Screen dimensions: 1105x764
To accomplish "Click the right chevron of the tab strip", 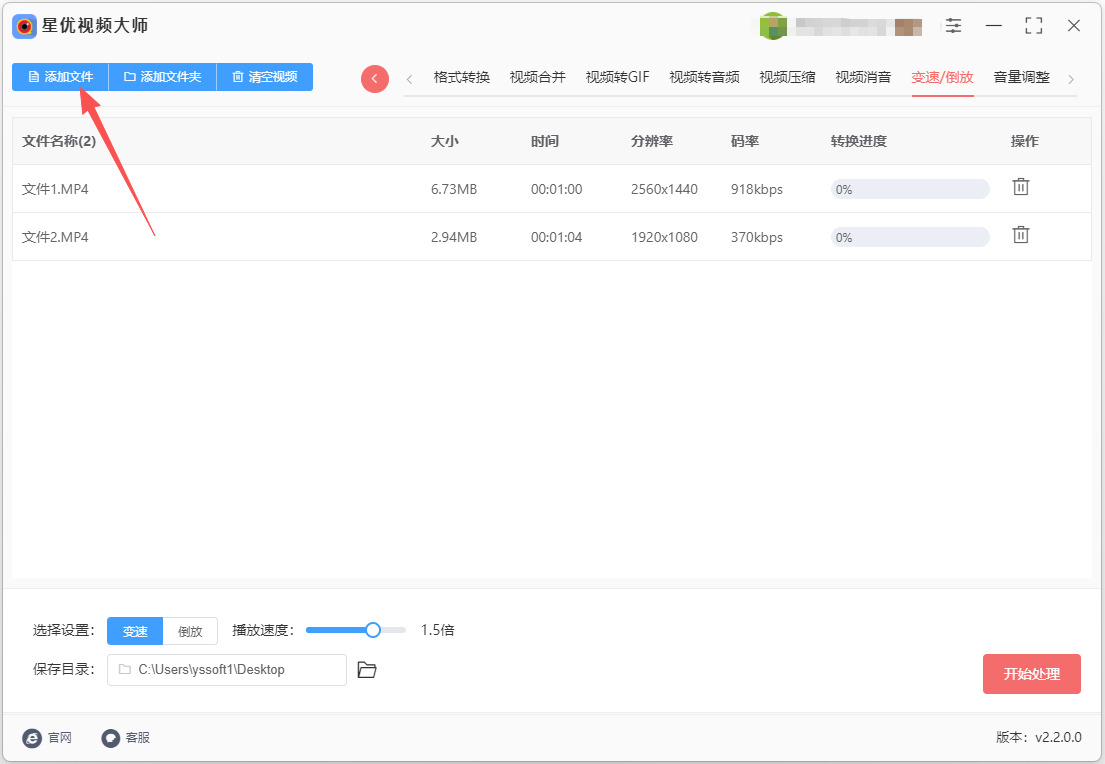I will 1071,79.
